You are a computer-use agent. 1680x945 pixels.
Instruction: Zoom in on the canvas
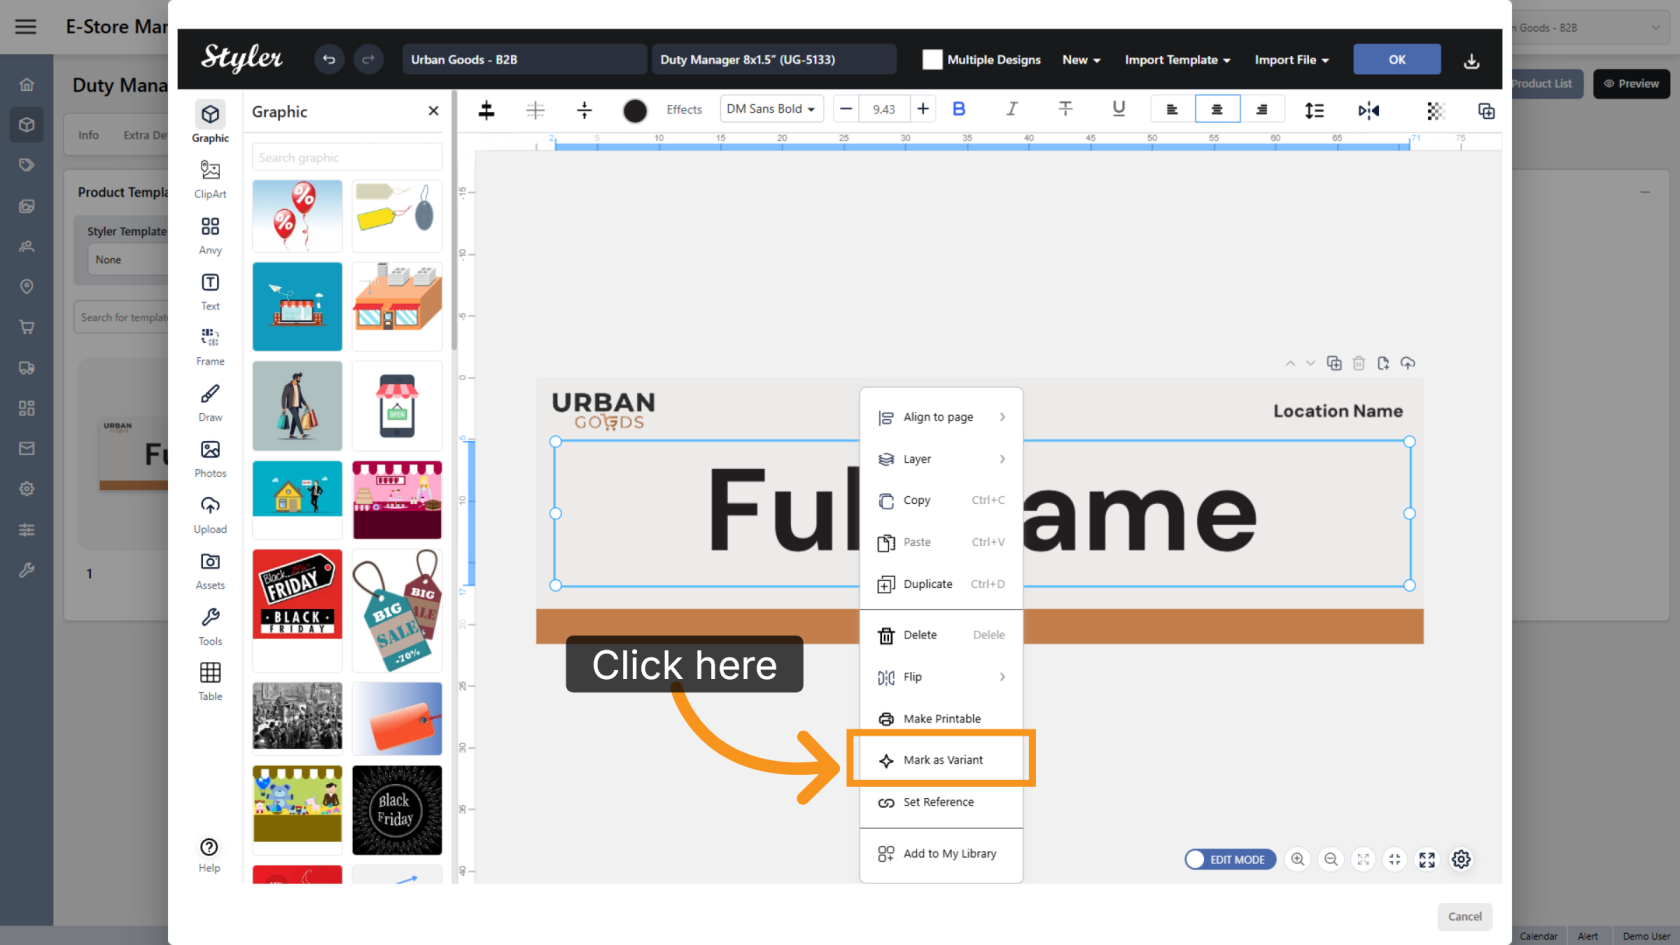tap(1297, 859)
